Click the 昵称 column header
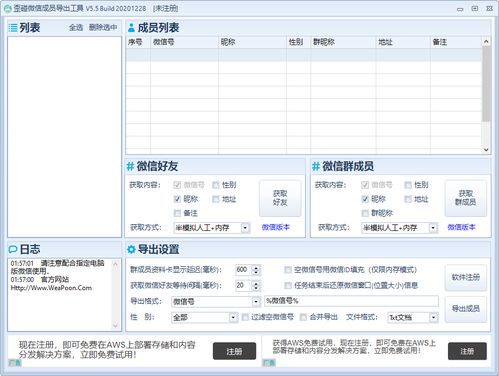 [252, 42]
